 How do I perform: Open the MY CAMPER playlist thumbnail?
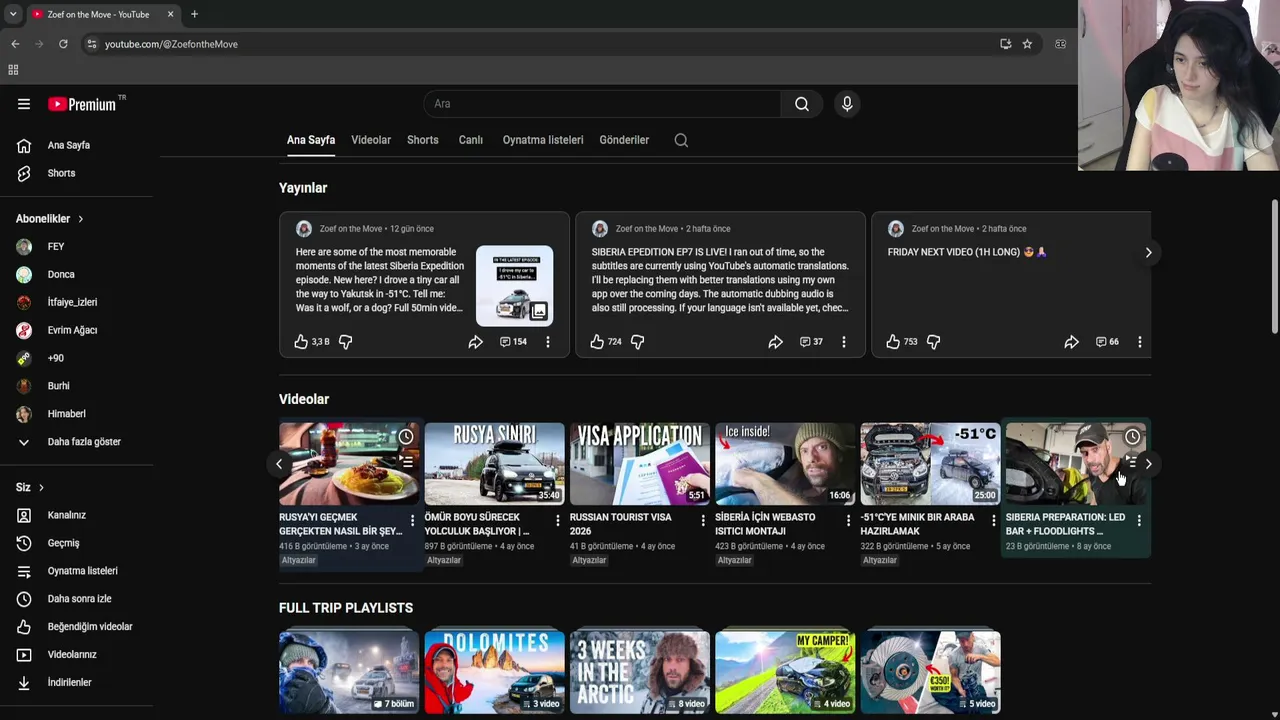(785, 672)
